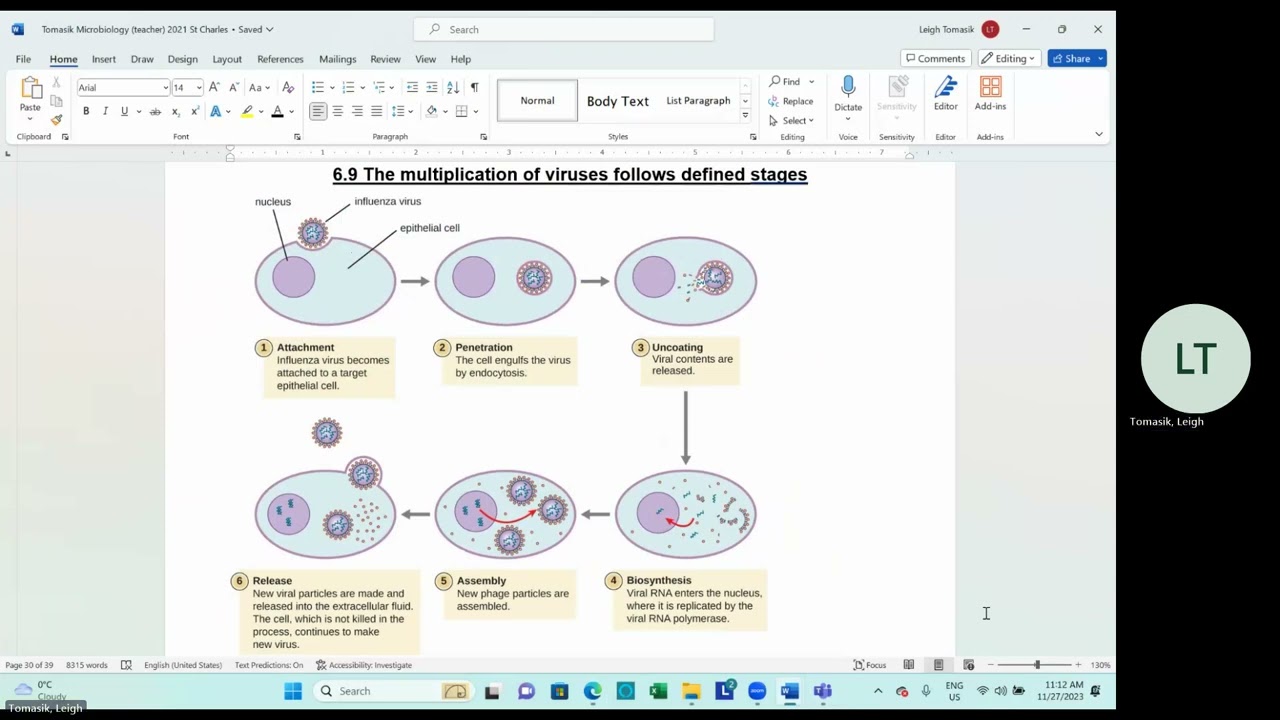Viewport: 1280px width, 720px height.
Task: Open font size dropdown
Action: [199, 88]
